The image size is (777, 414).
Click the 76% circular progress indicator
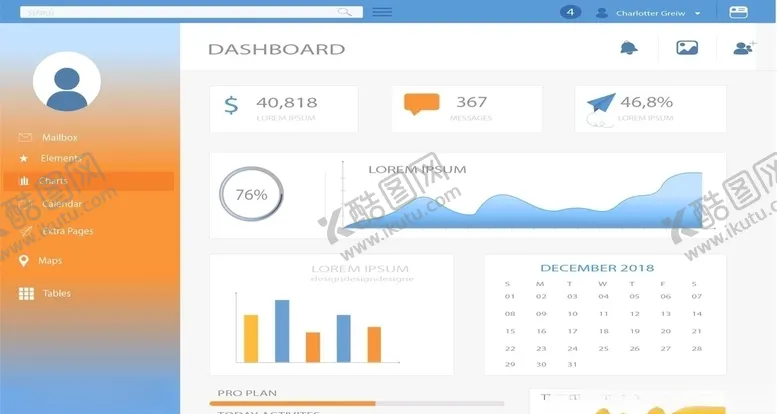[251, 195]
